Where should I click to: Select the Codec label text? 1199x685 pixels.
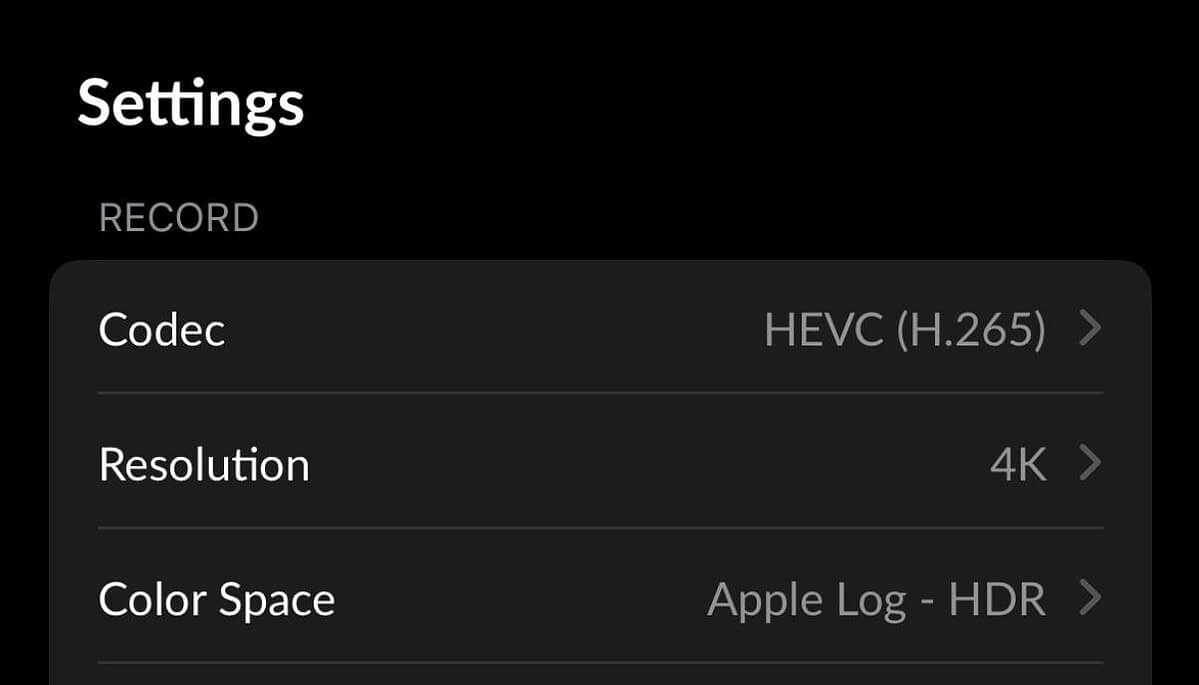[162, 329]
